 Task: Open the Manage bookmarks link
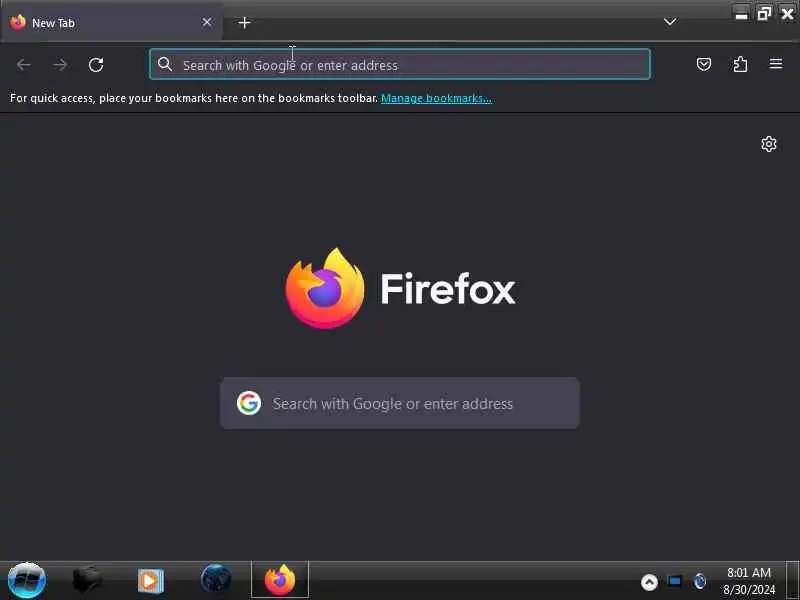click(x=436, y=98)
